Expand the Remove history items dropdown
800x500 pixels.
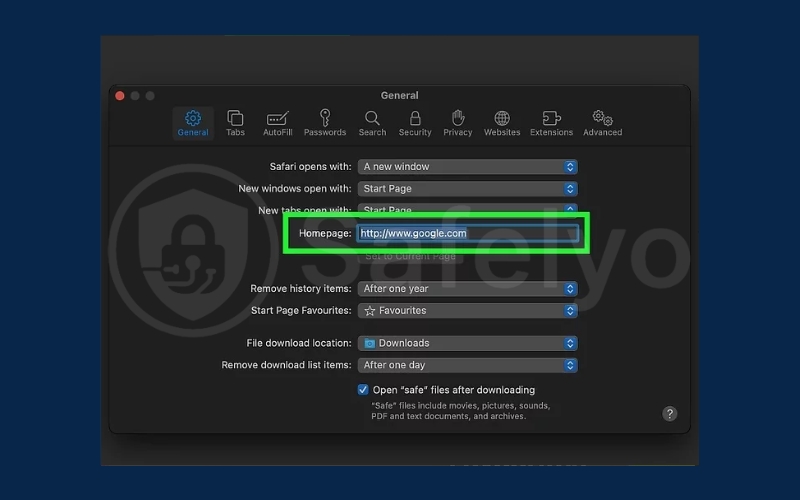(x=468, y=289)
